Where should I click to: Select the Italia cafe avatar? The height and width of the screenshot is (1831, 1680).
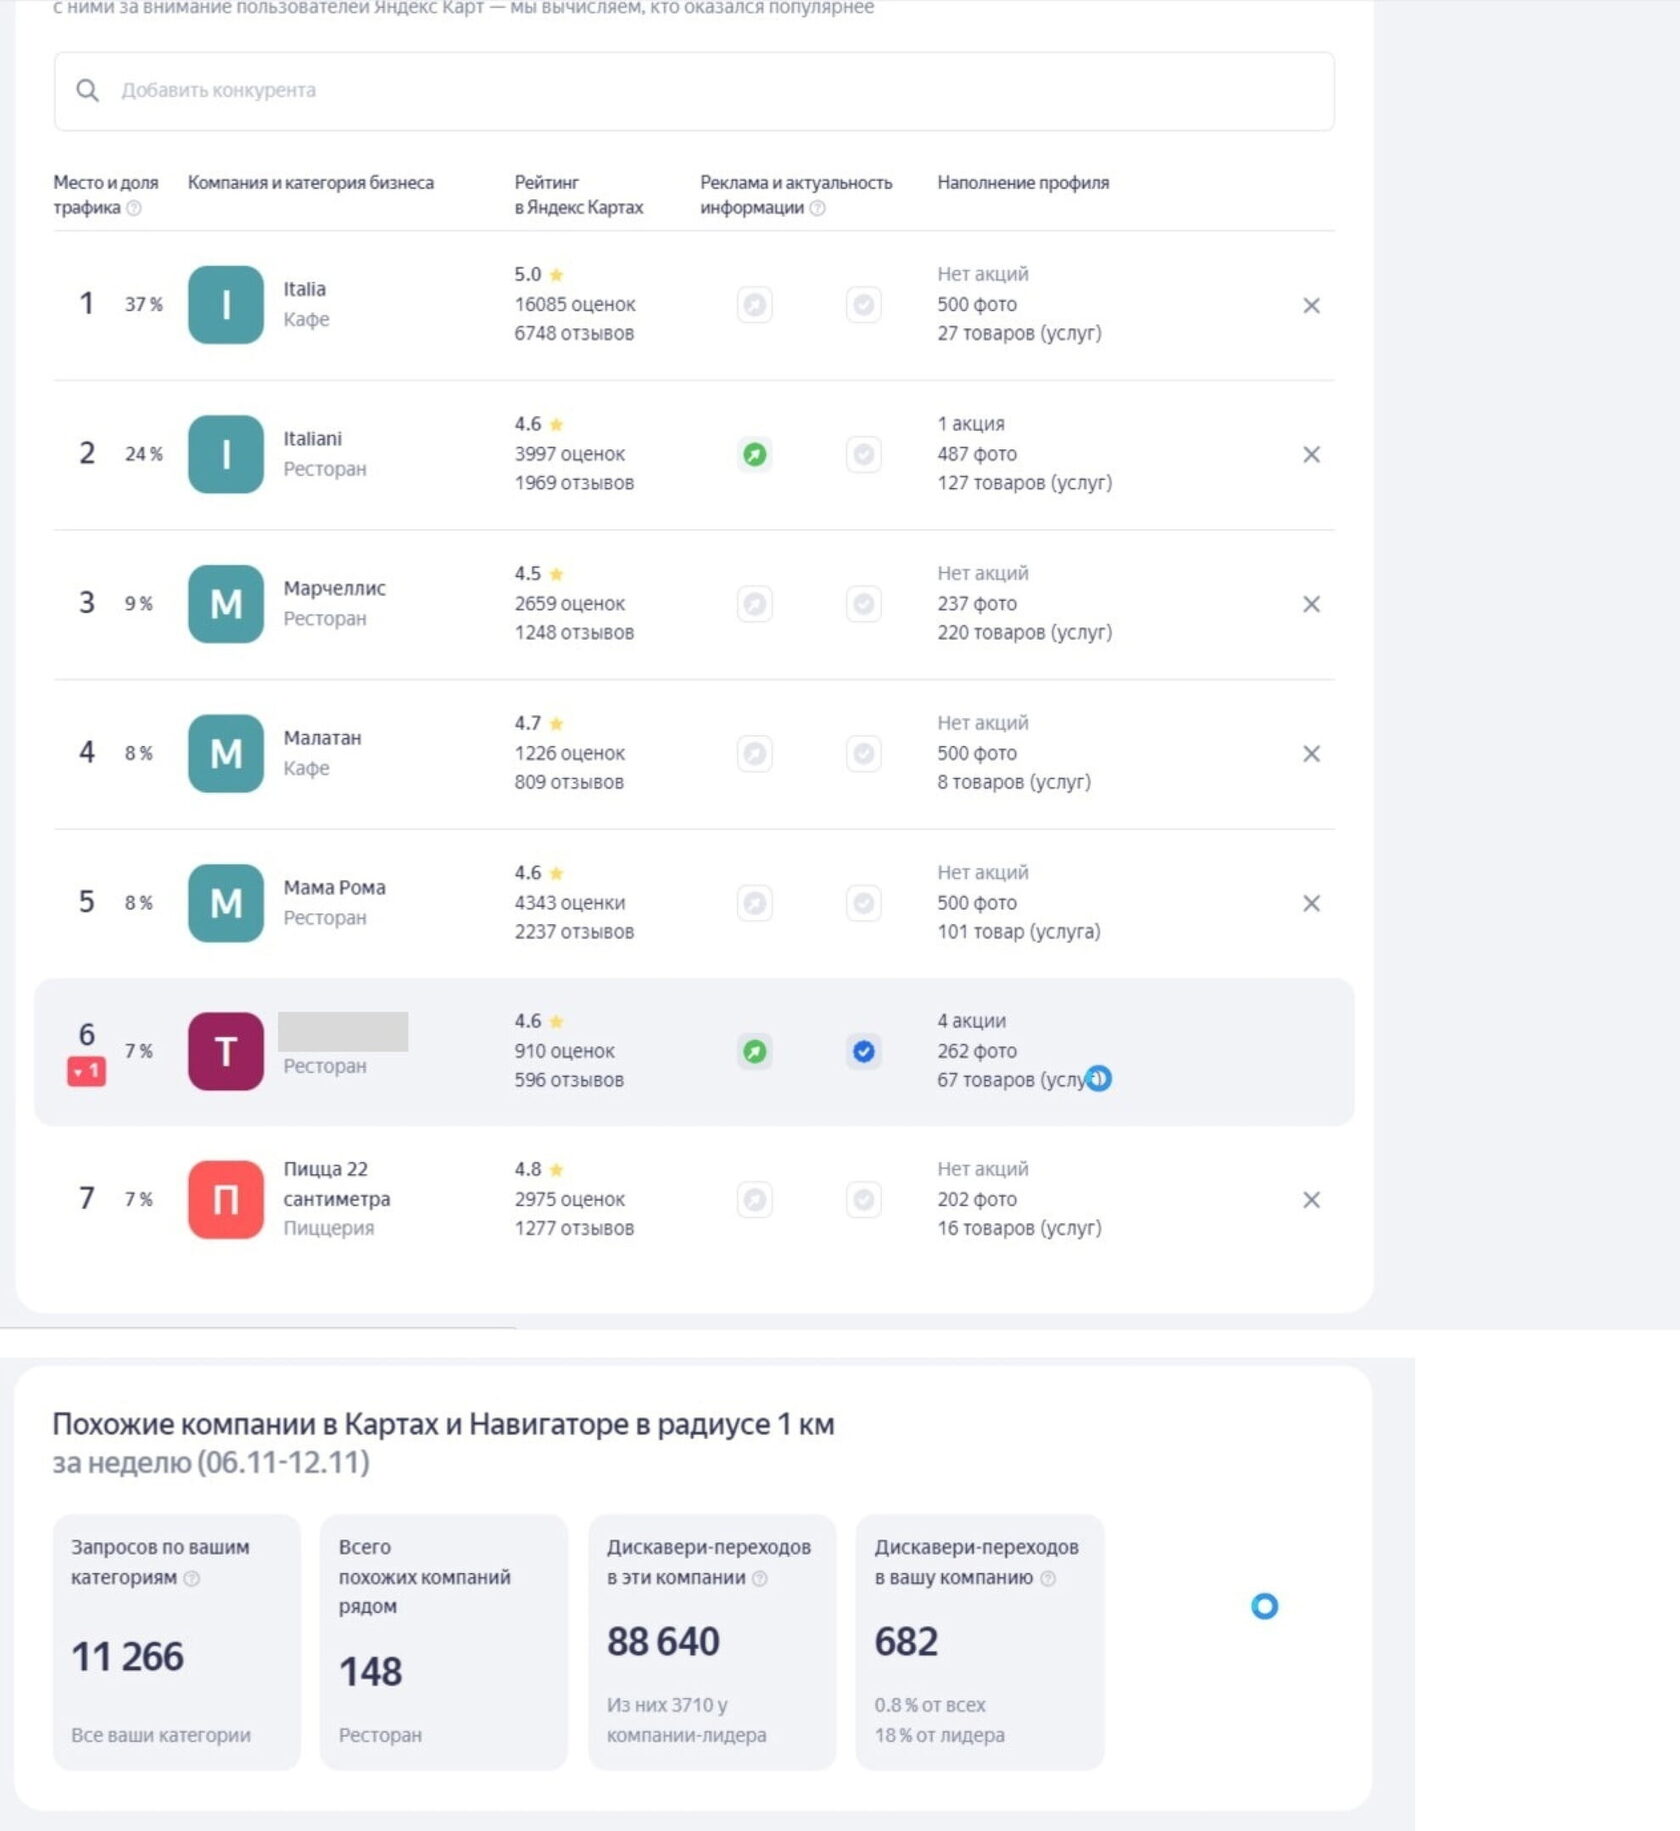[x=226, y=304]
